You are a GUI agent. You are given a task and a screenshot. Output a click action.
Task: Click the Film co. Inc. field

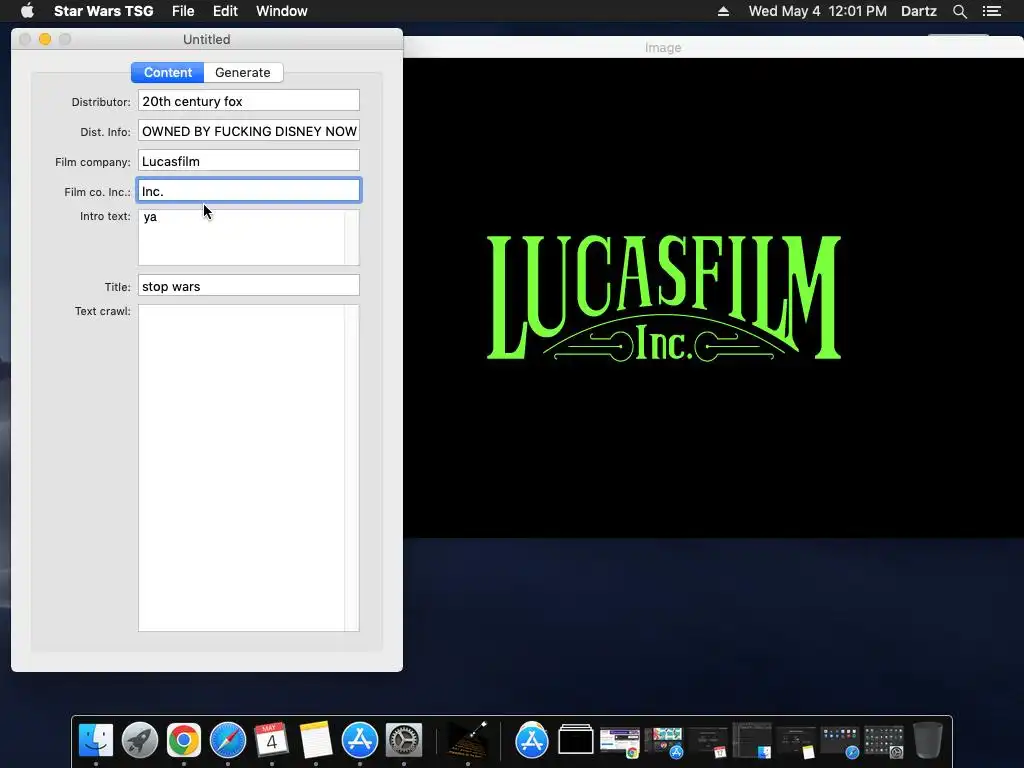[x=249, y=191]
